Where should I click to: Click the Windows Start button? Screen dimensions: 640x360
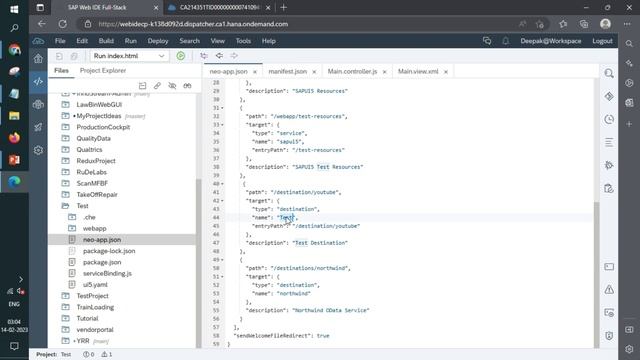tap(14, 9)
